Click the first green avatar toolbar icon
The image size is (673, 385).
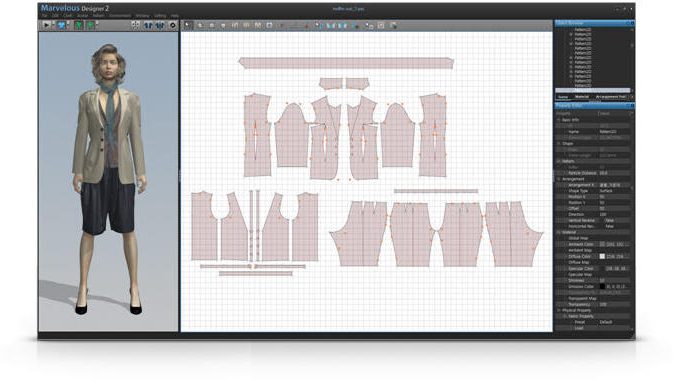click(79, 25)
